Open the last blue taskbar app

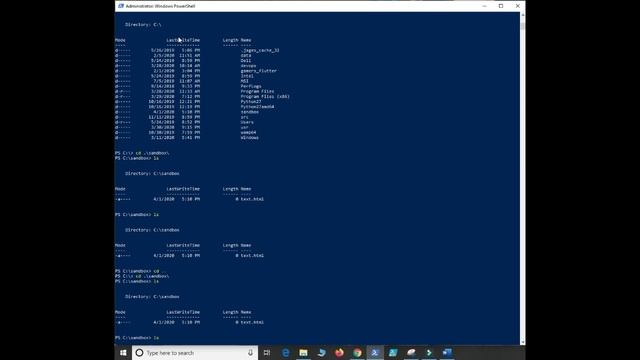click(447, 353)
